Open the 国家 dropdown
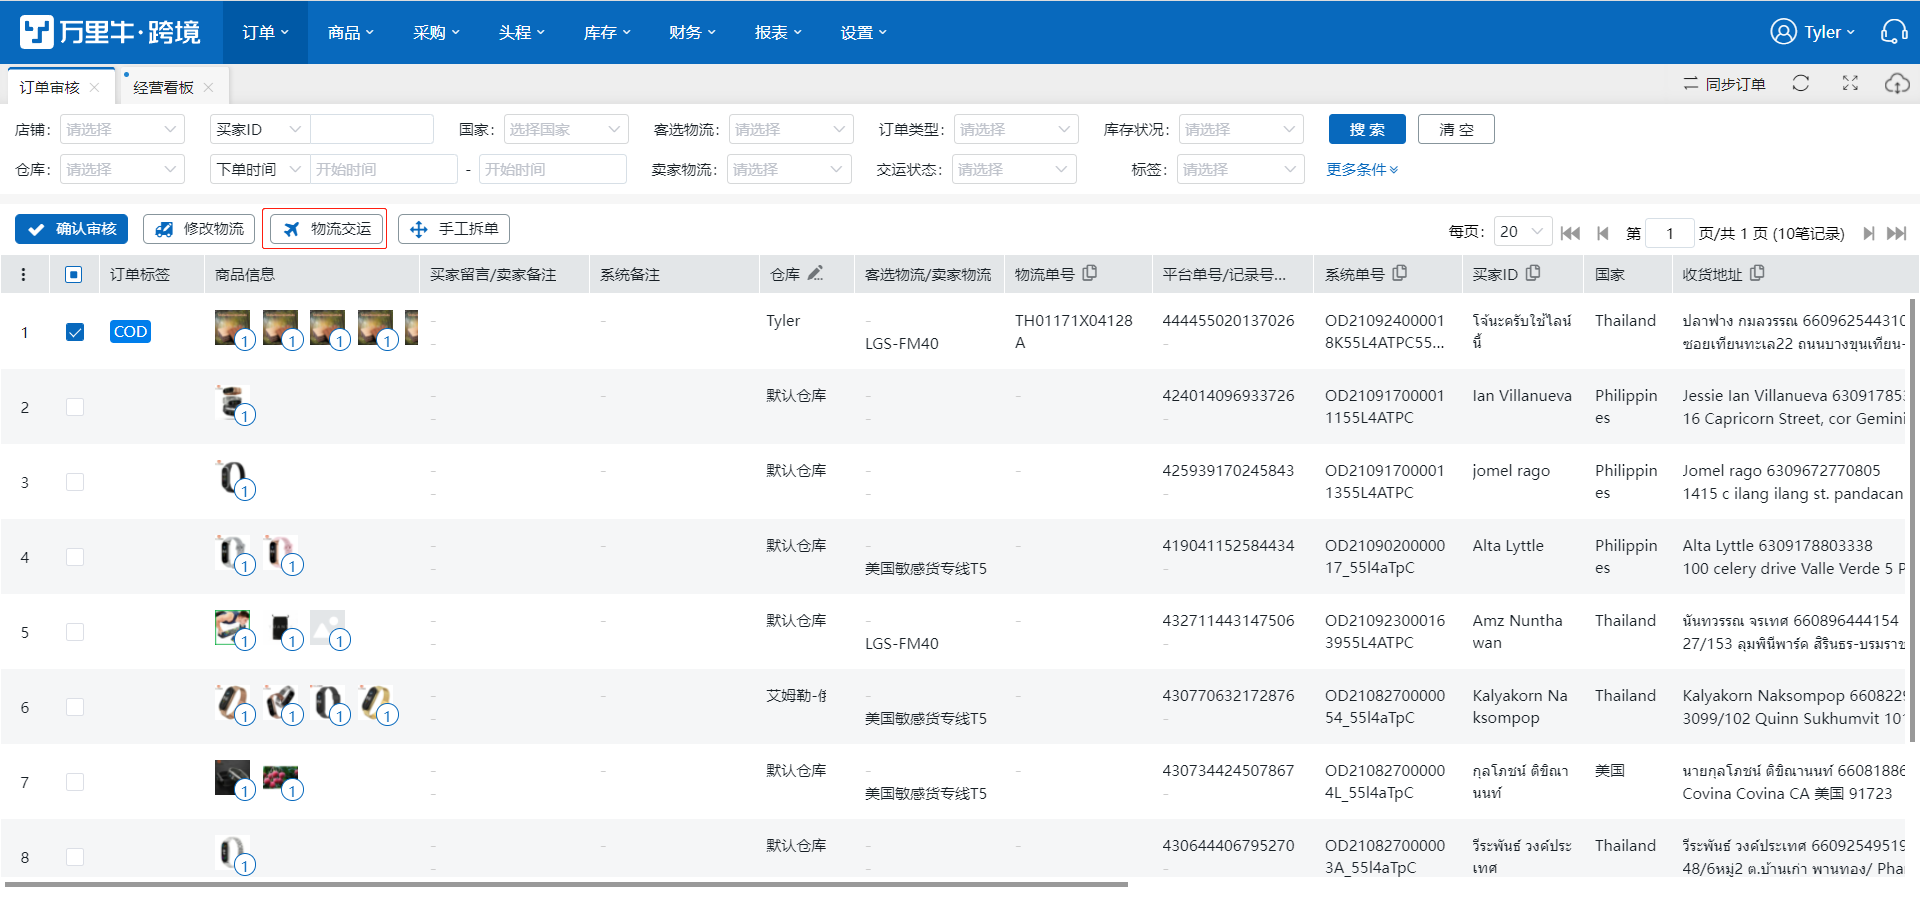1920x902 pixels. [566, 129]
